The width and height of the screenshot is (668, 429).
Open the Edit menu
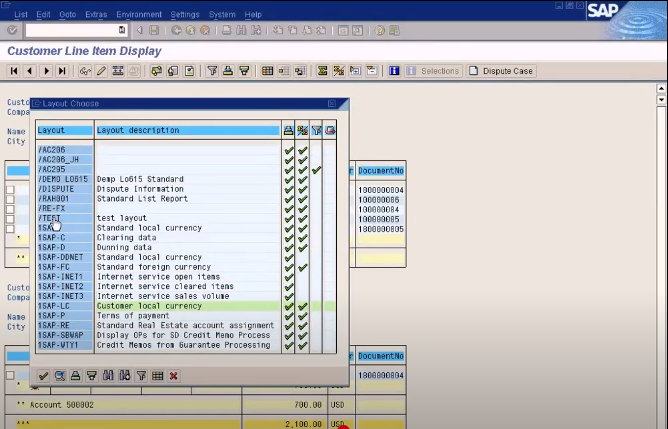pyautogui.click(x=43, y=14)
